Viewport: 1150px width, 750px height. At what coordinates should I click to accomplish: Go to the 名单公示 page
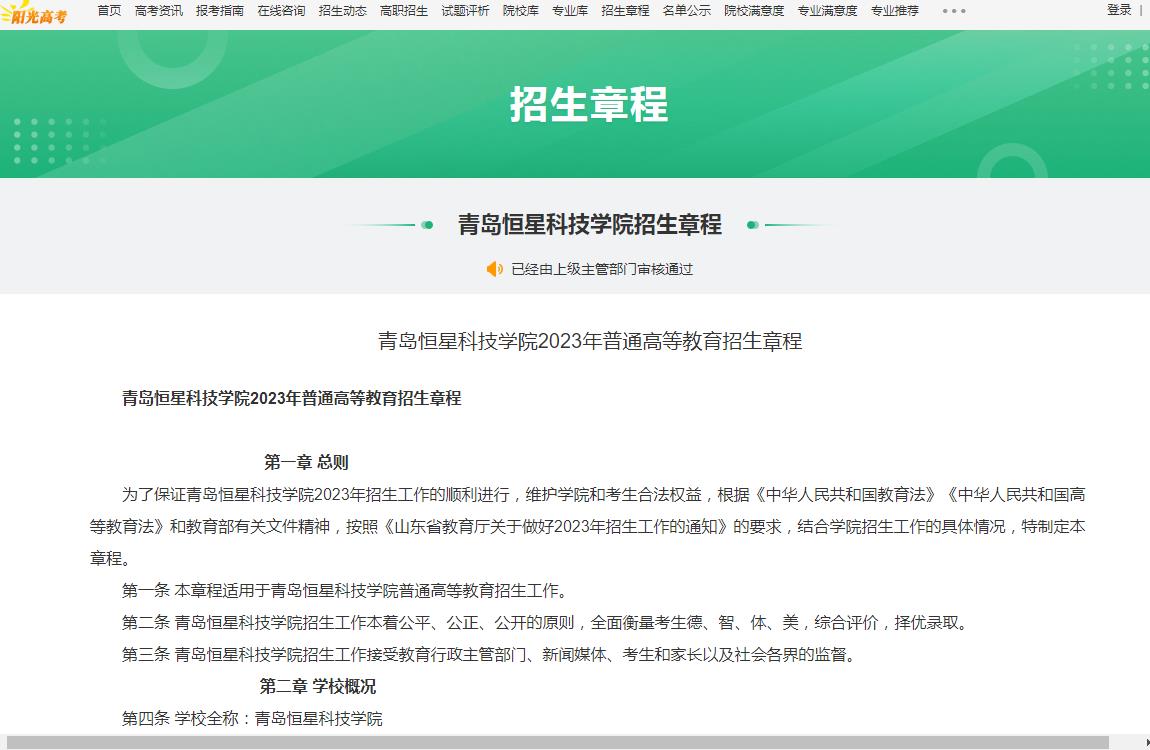686,10
